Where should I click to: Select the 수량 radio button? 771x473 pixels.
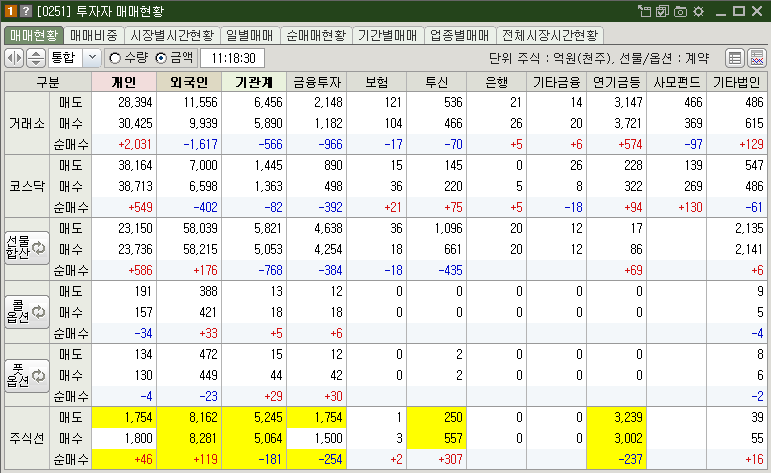click(115, 58)
